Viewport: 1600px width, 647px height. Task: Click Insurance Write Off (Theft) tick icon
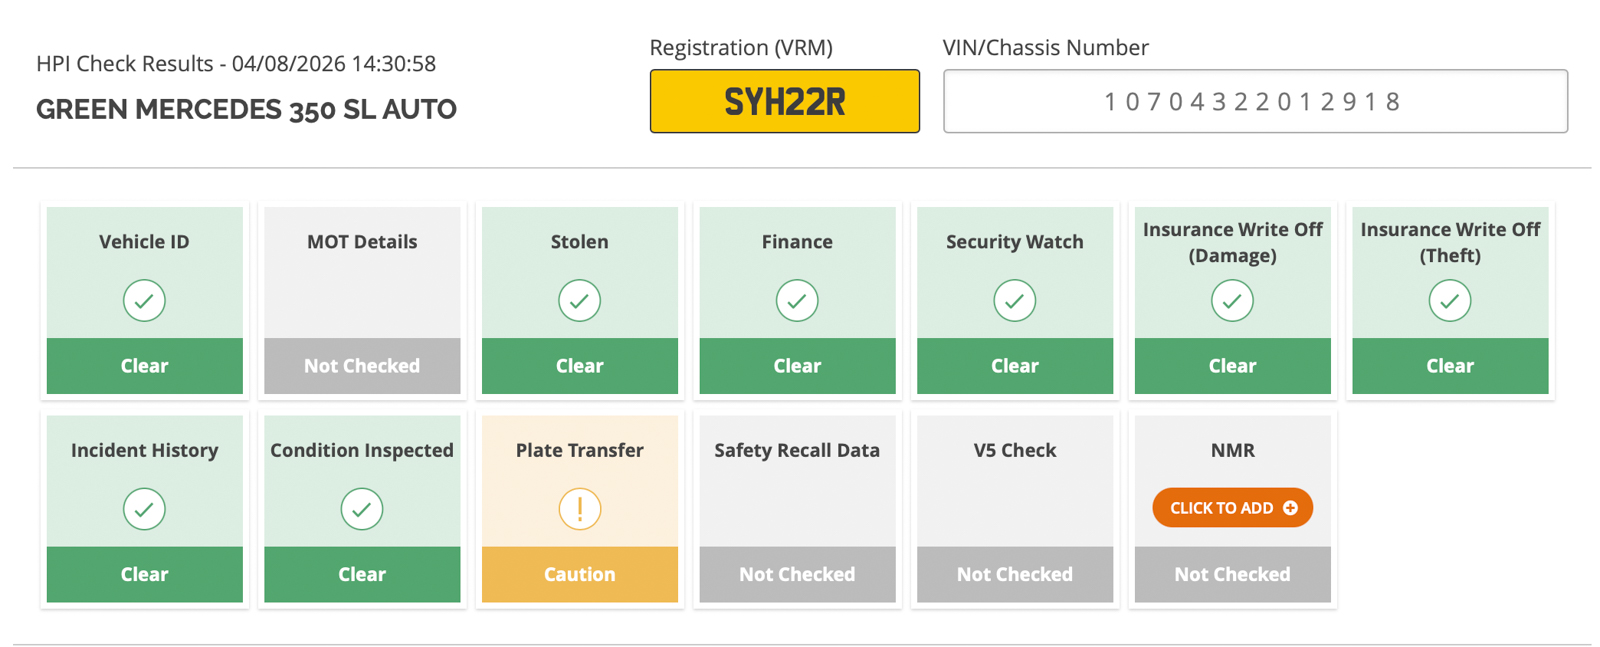coord(1450,300)
